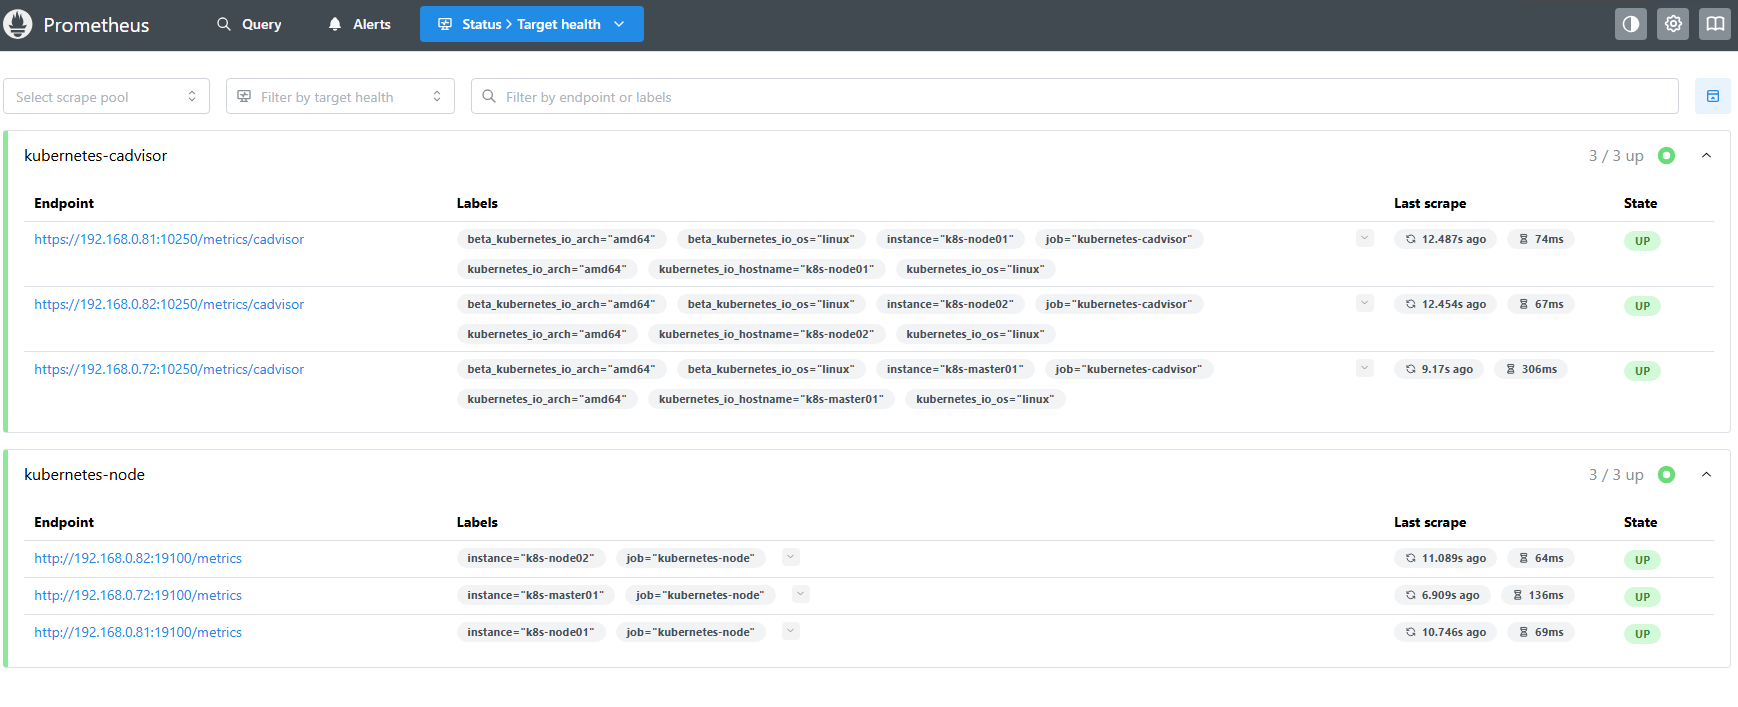1738x707 pixels.
Task: Click the Prometheus title text
Action: click(96, 25)
